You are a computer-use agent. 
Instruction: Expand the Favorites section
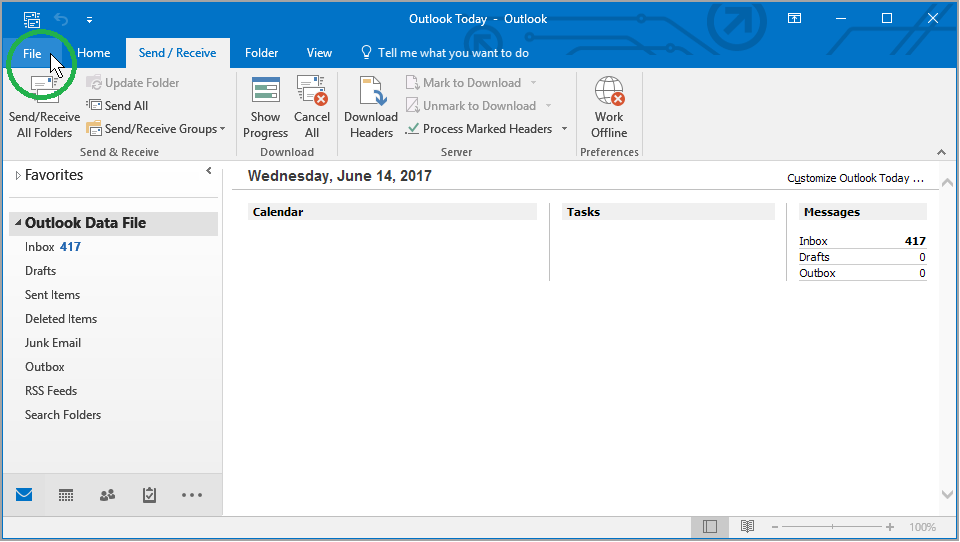(18, 176)
